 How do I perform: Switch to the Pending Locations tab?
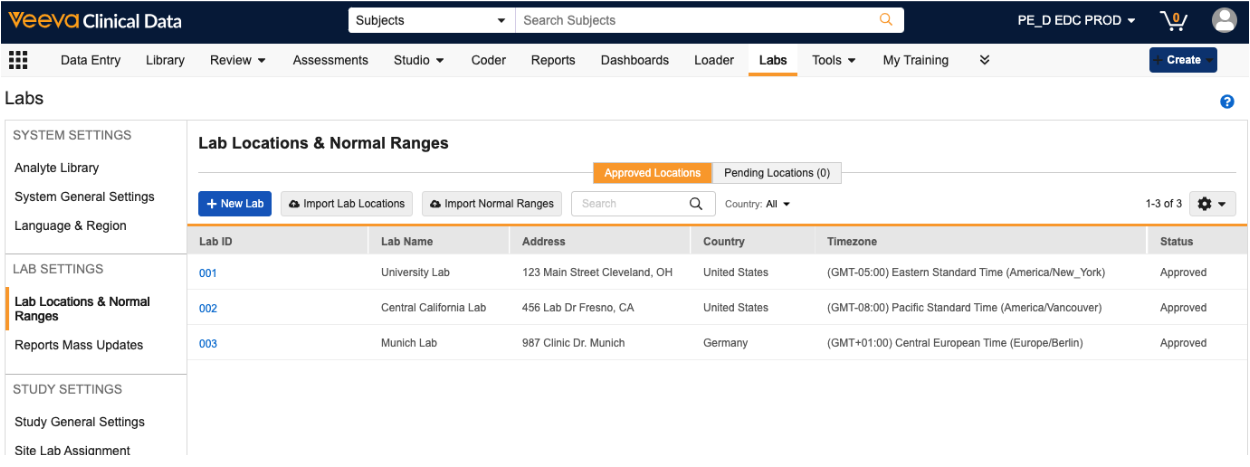[776, 173]
